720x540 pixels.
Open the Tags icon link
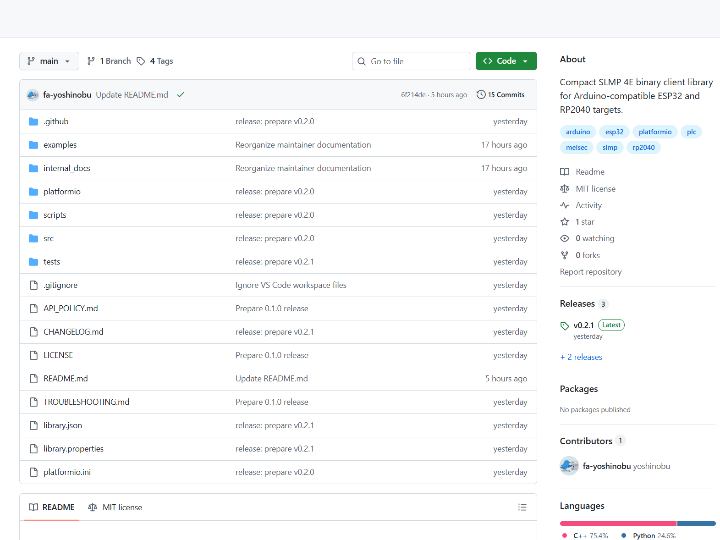coord(141,61)
